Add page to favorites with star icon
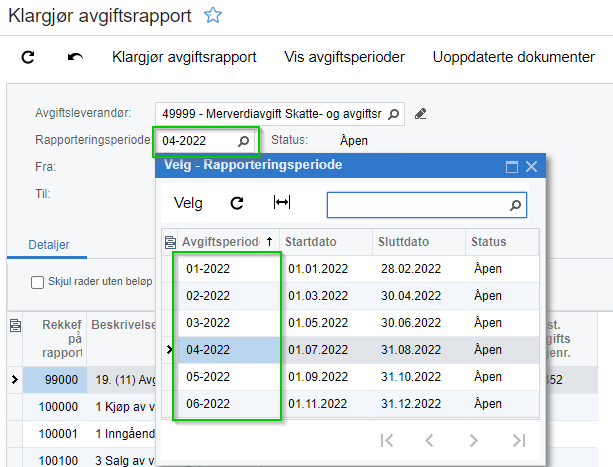 pyautogui.click(x=213, y=16)
